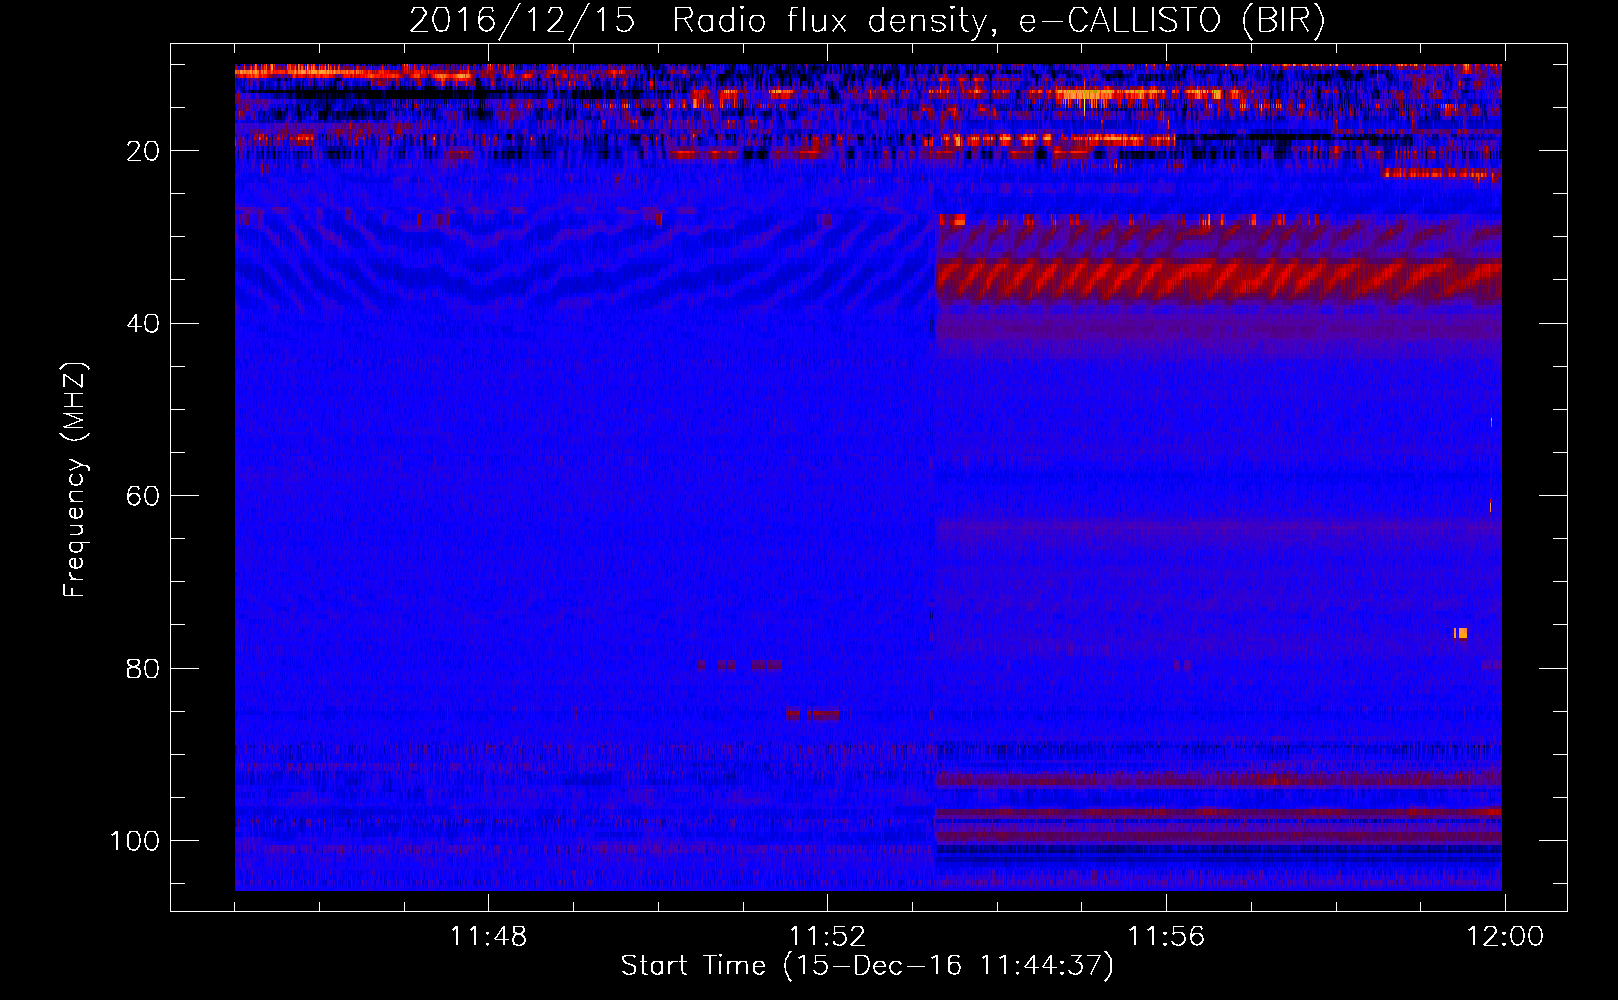Click the orange spot near 76 MHz at 11:59

(x=1460, y=633)
